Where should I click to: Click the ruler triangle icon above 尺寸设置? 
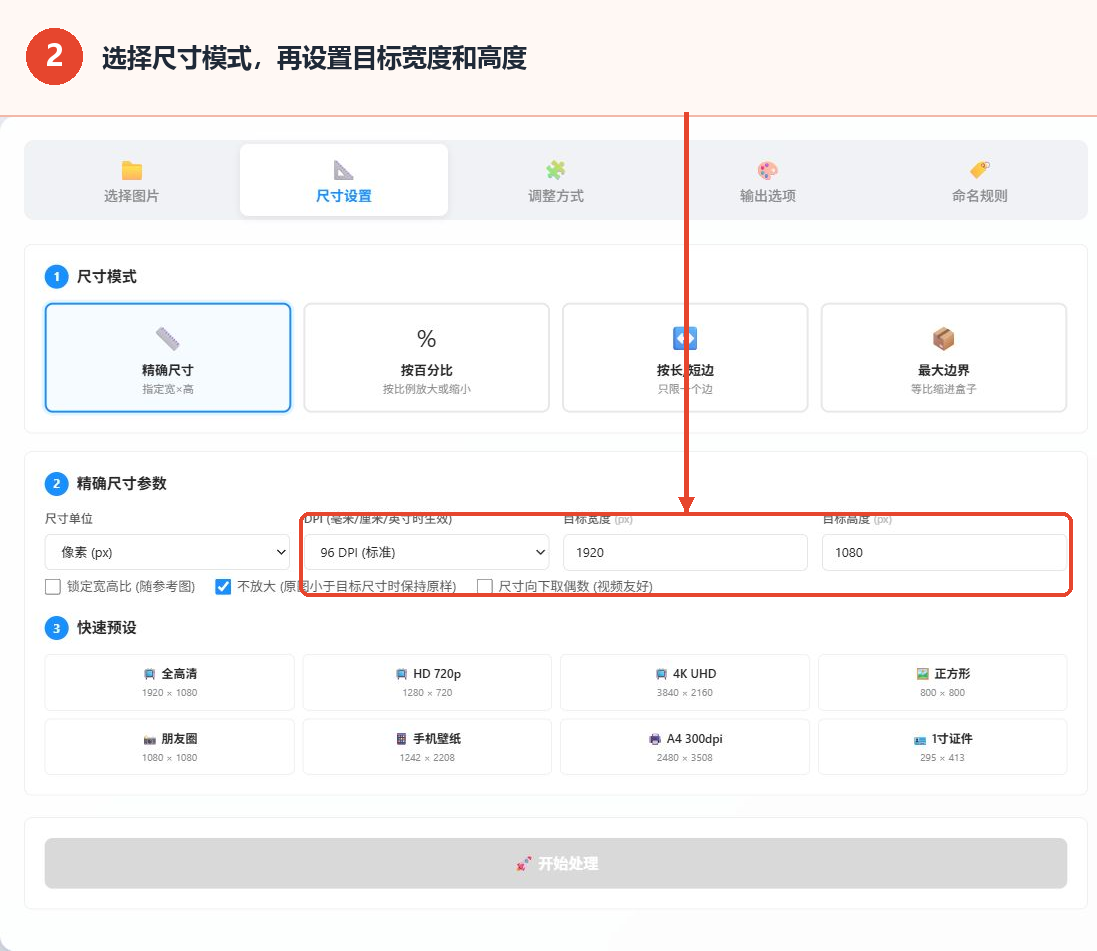tap(344, 170)
